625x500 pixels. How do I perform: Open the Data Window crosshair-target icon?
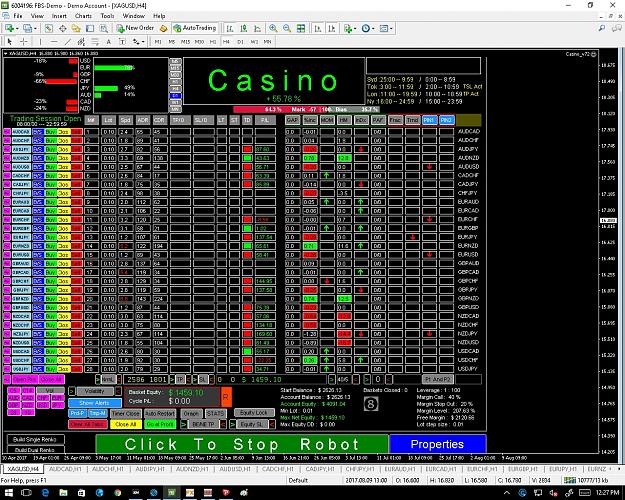(63, 28)
